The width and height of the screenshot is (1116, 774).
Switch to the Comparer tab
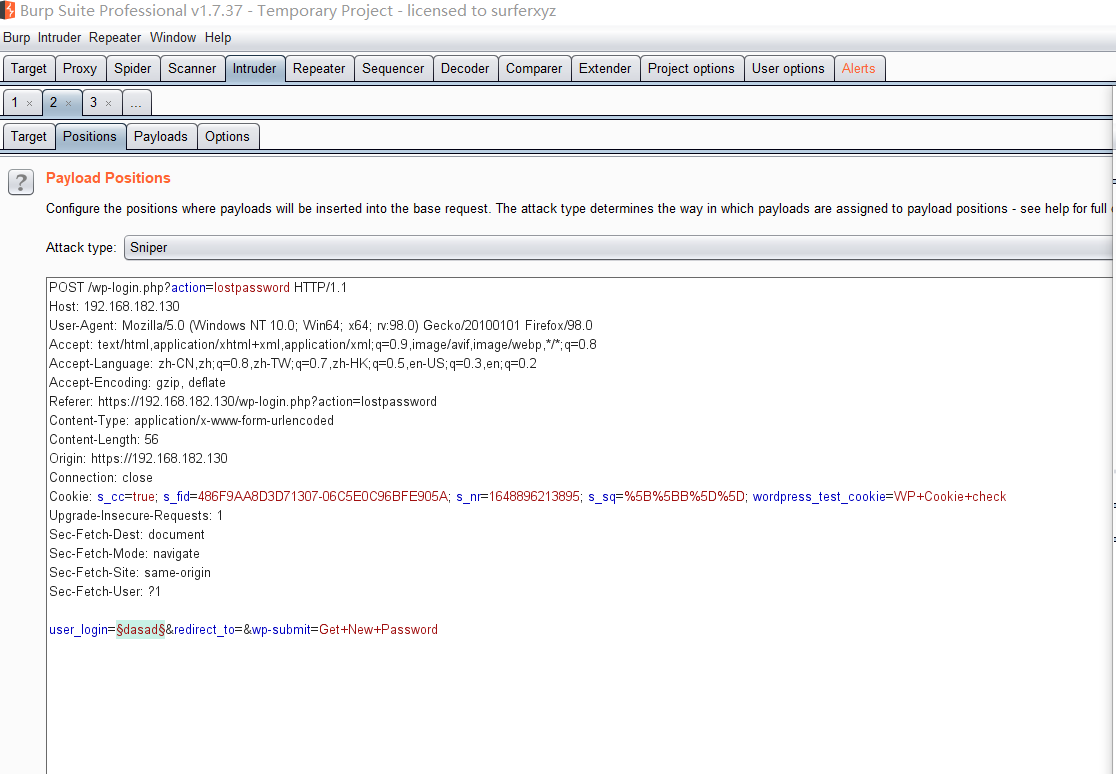coord(534,68)
